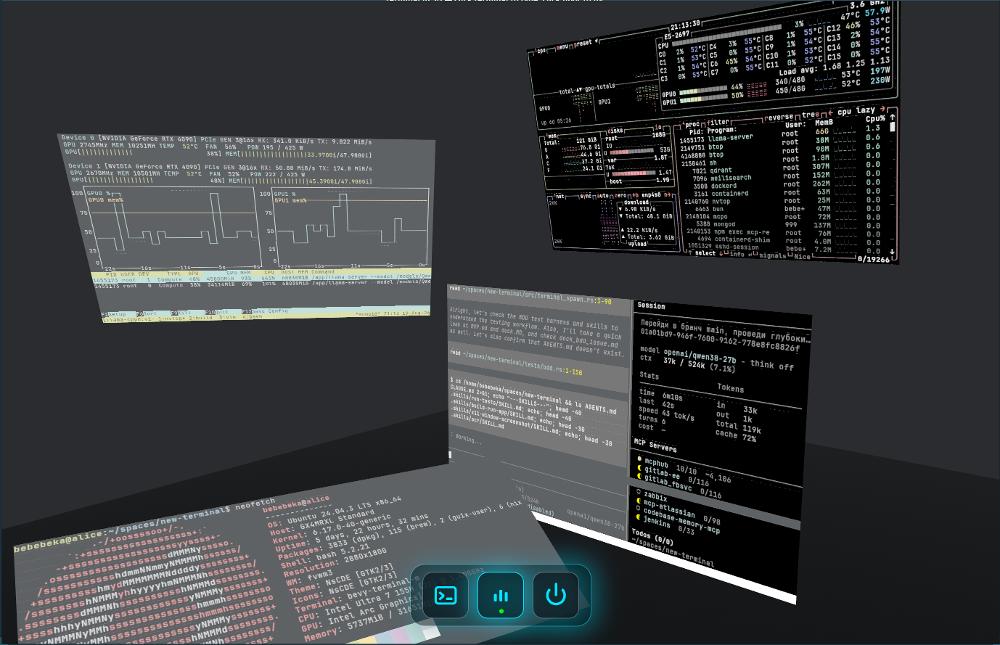1000x645 pixels.
Task: Toggle reverse sorting in btop
Action: (781, 117)
